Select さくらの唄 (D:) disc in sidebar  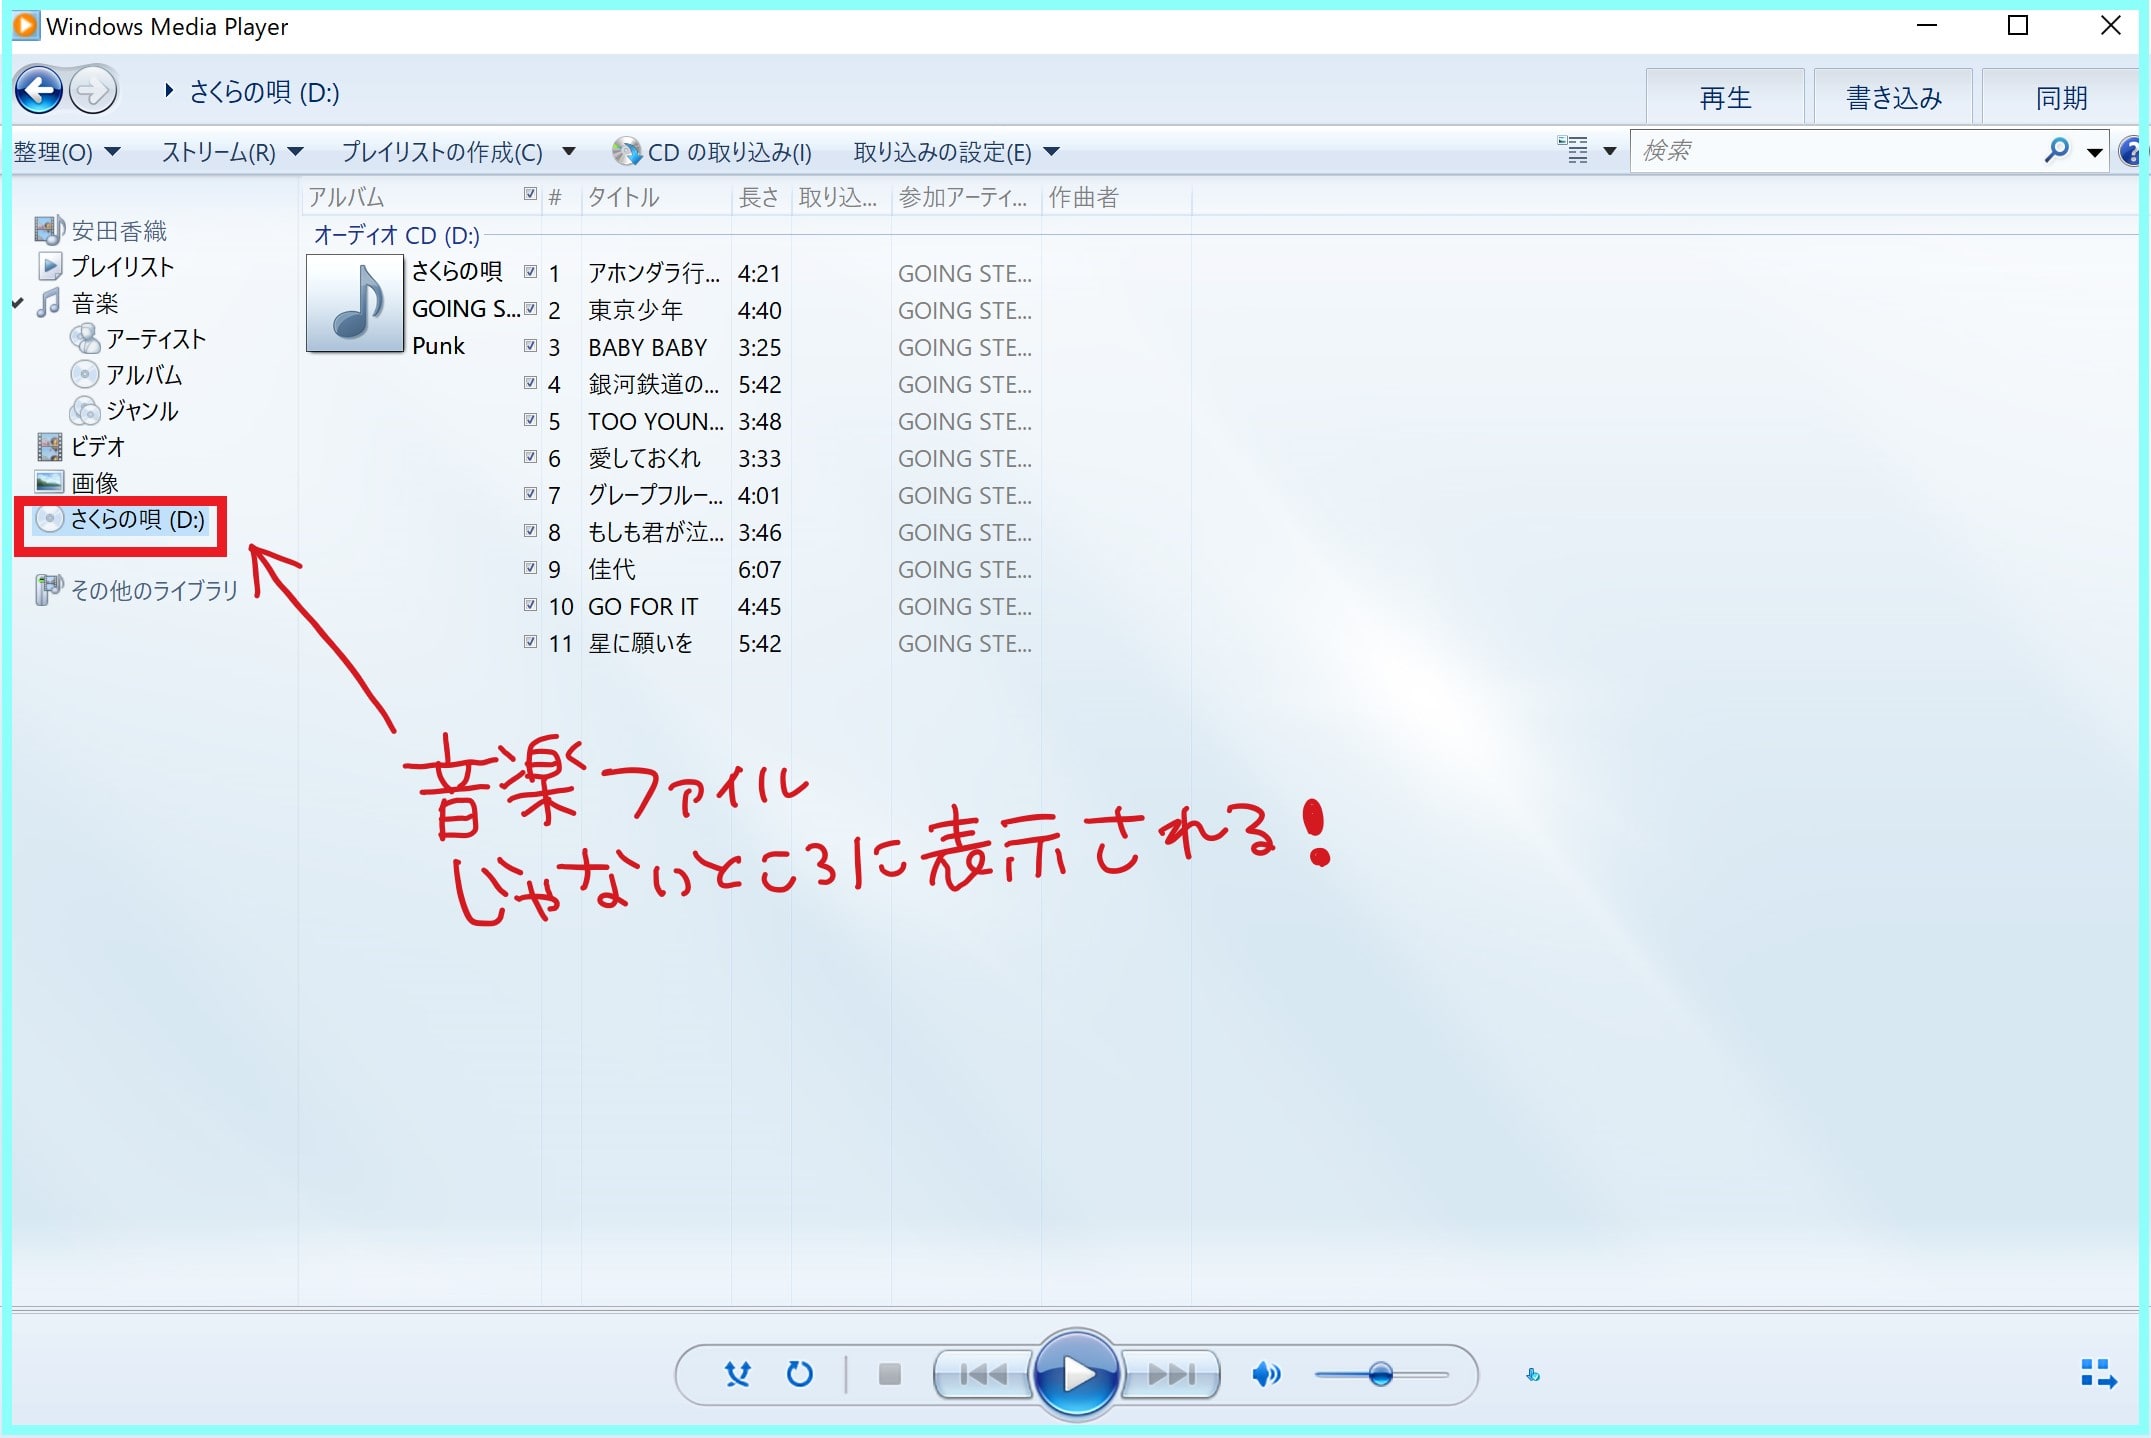(x=120, y=519)
